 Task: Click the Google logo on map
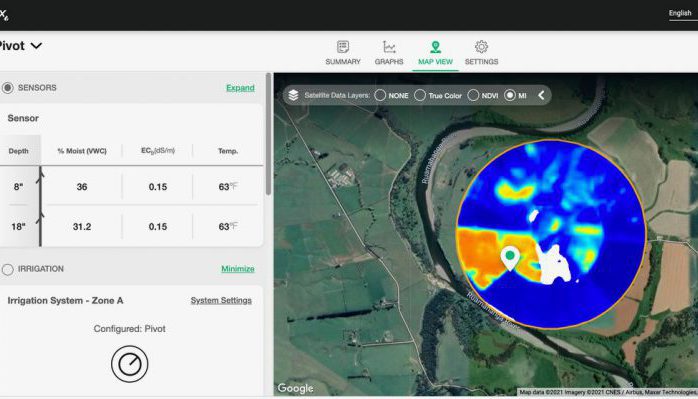295,388
